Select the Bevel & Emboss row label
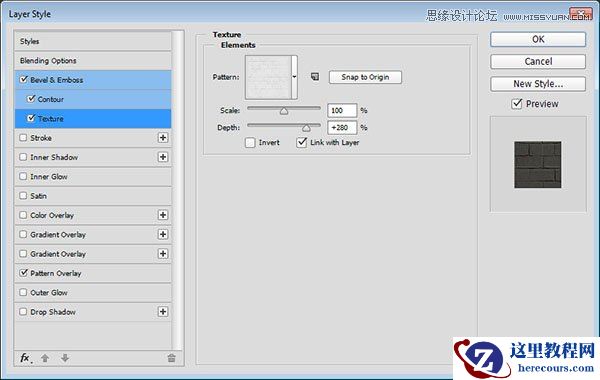 coord(57,80)
